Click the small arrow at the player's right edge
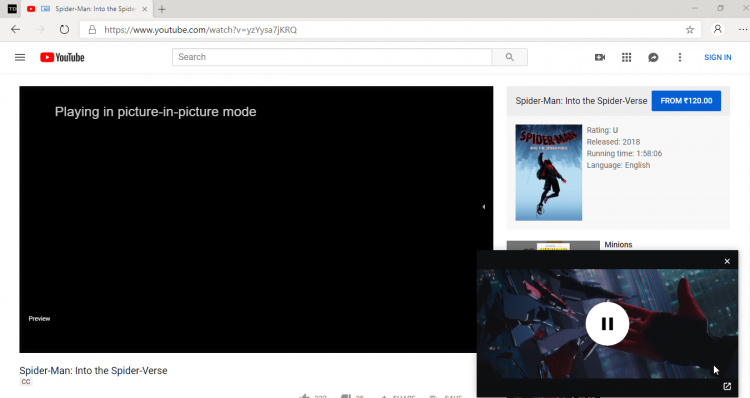This screenshot has width=750, height=398. tap(484, 207)
